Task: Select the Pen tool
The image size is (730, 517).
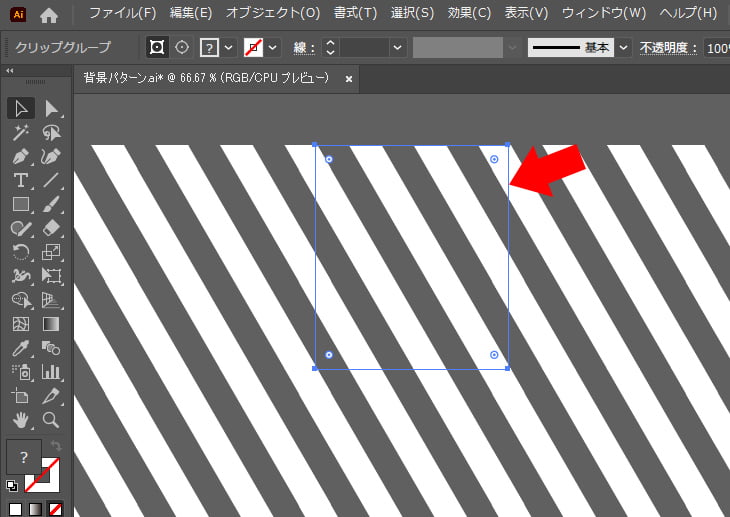Action: 21,157
